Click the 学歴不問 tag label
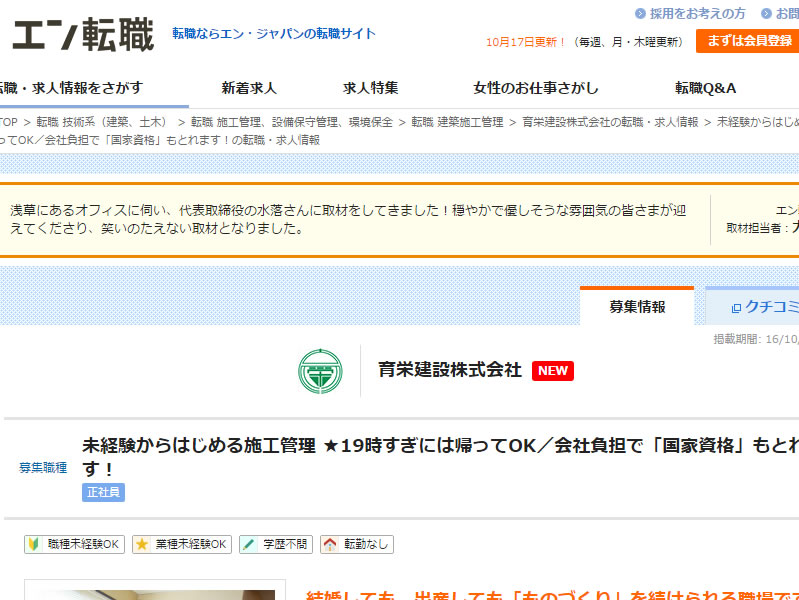The width and height of the screenshot is (799, 600). 285,544
